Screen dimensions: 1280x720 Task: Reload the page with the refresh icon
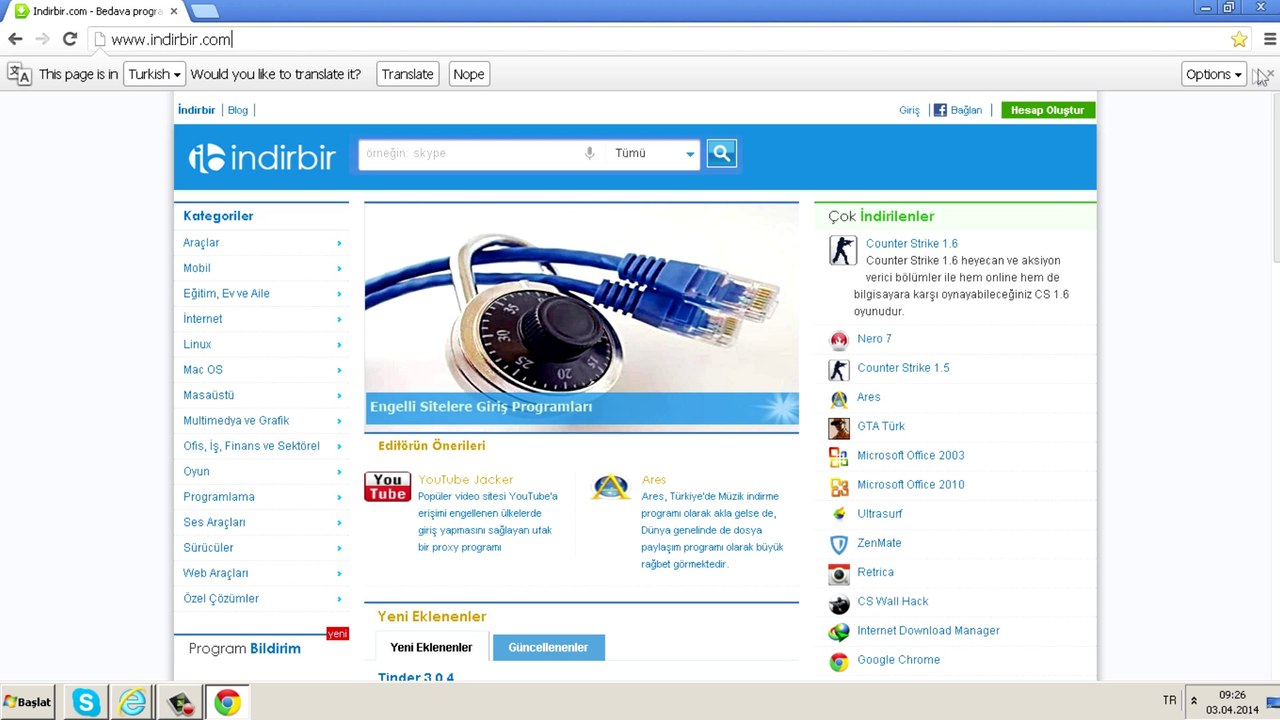pos(69,39)
